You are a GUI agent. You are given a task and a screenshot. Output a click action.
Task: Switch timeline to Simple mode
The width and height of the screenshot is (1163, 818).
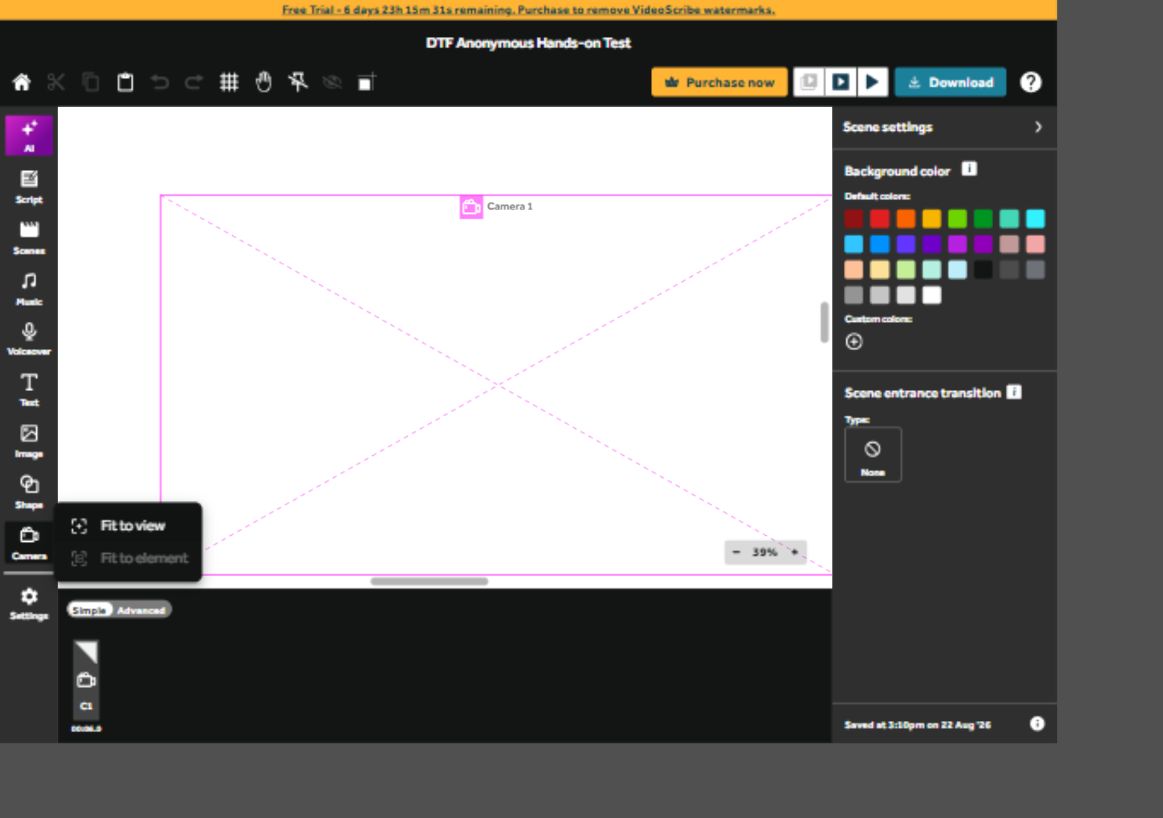coord(89,610)
